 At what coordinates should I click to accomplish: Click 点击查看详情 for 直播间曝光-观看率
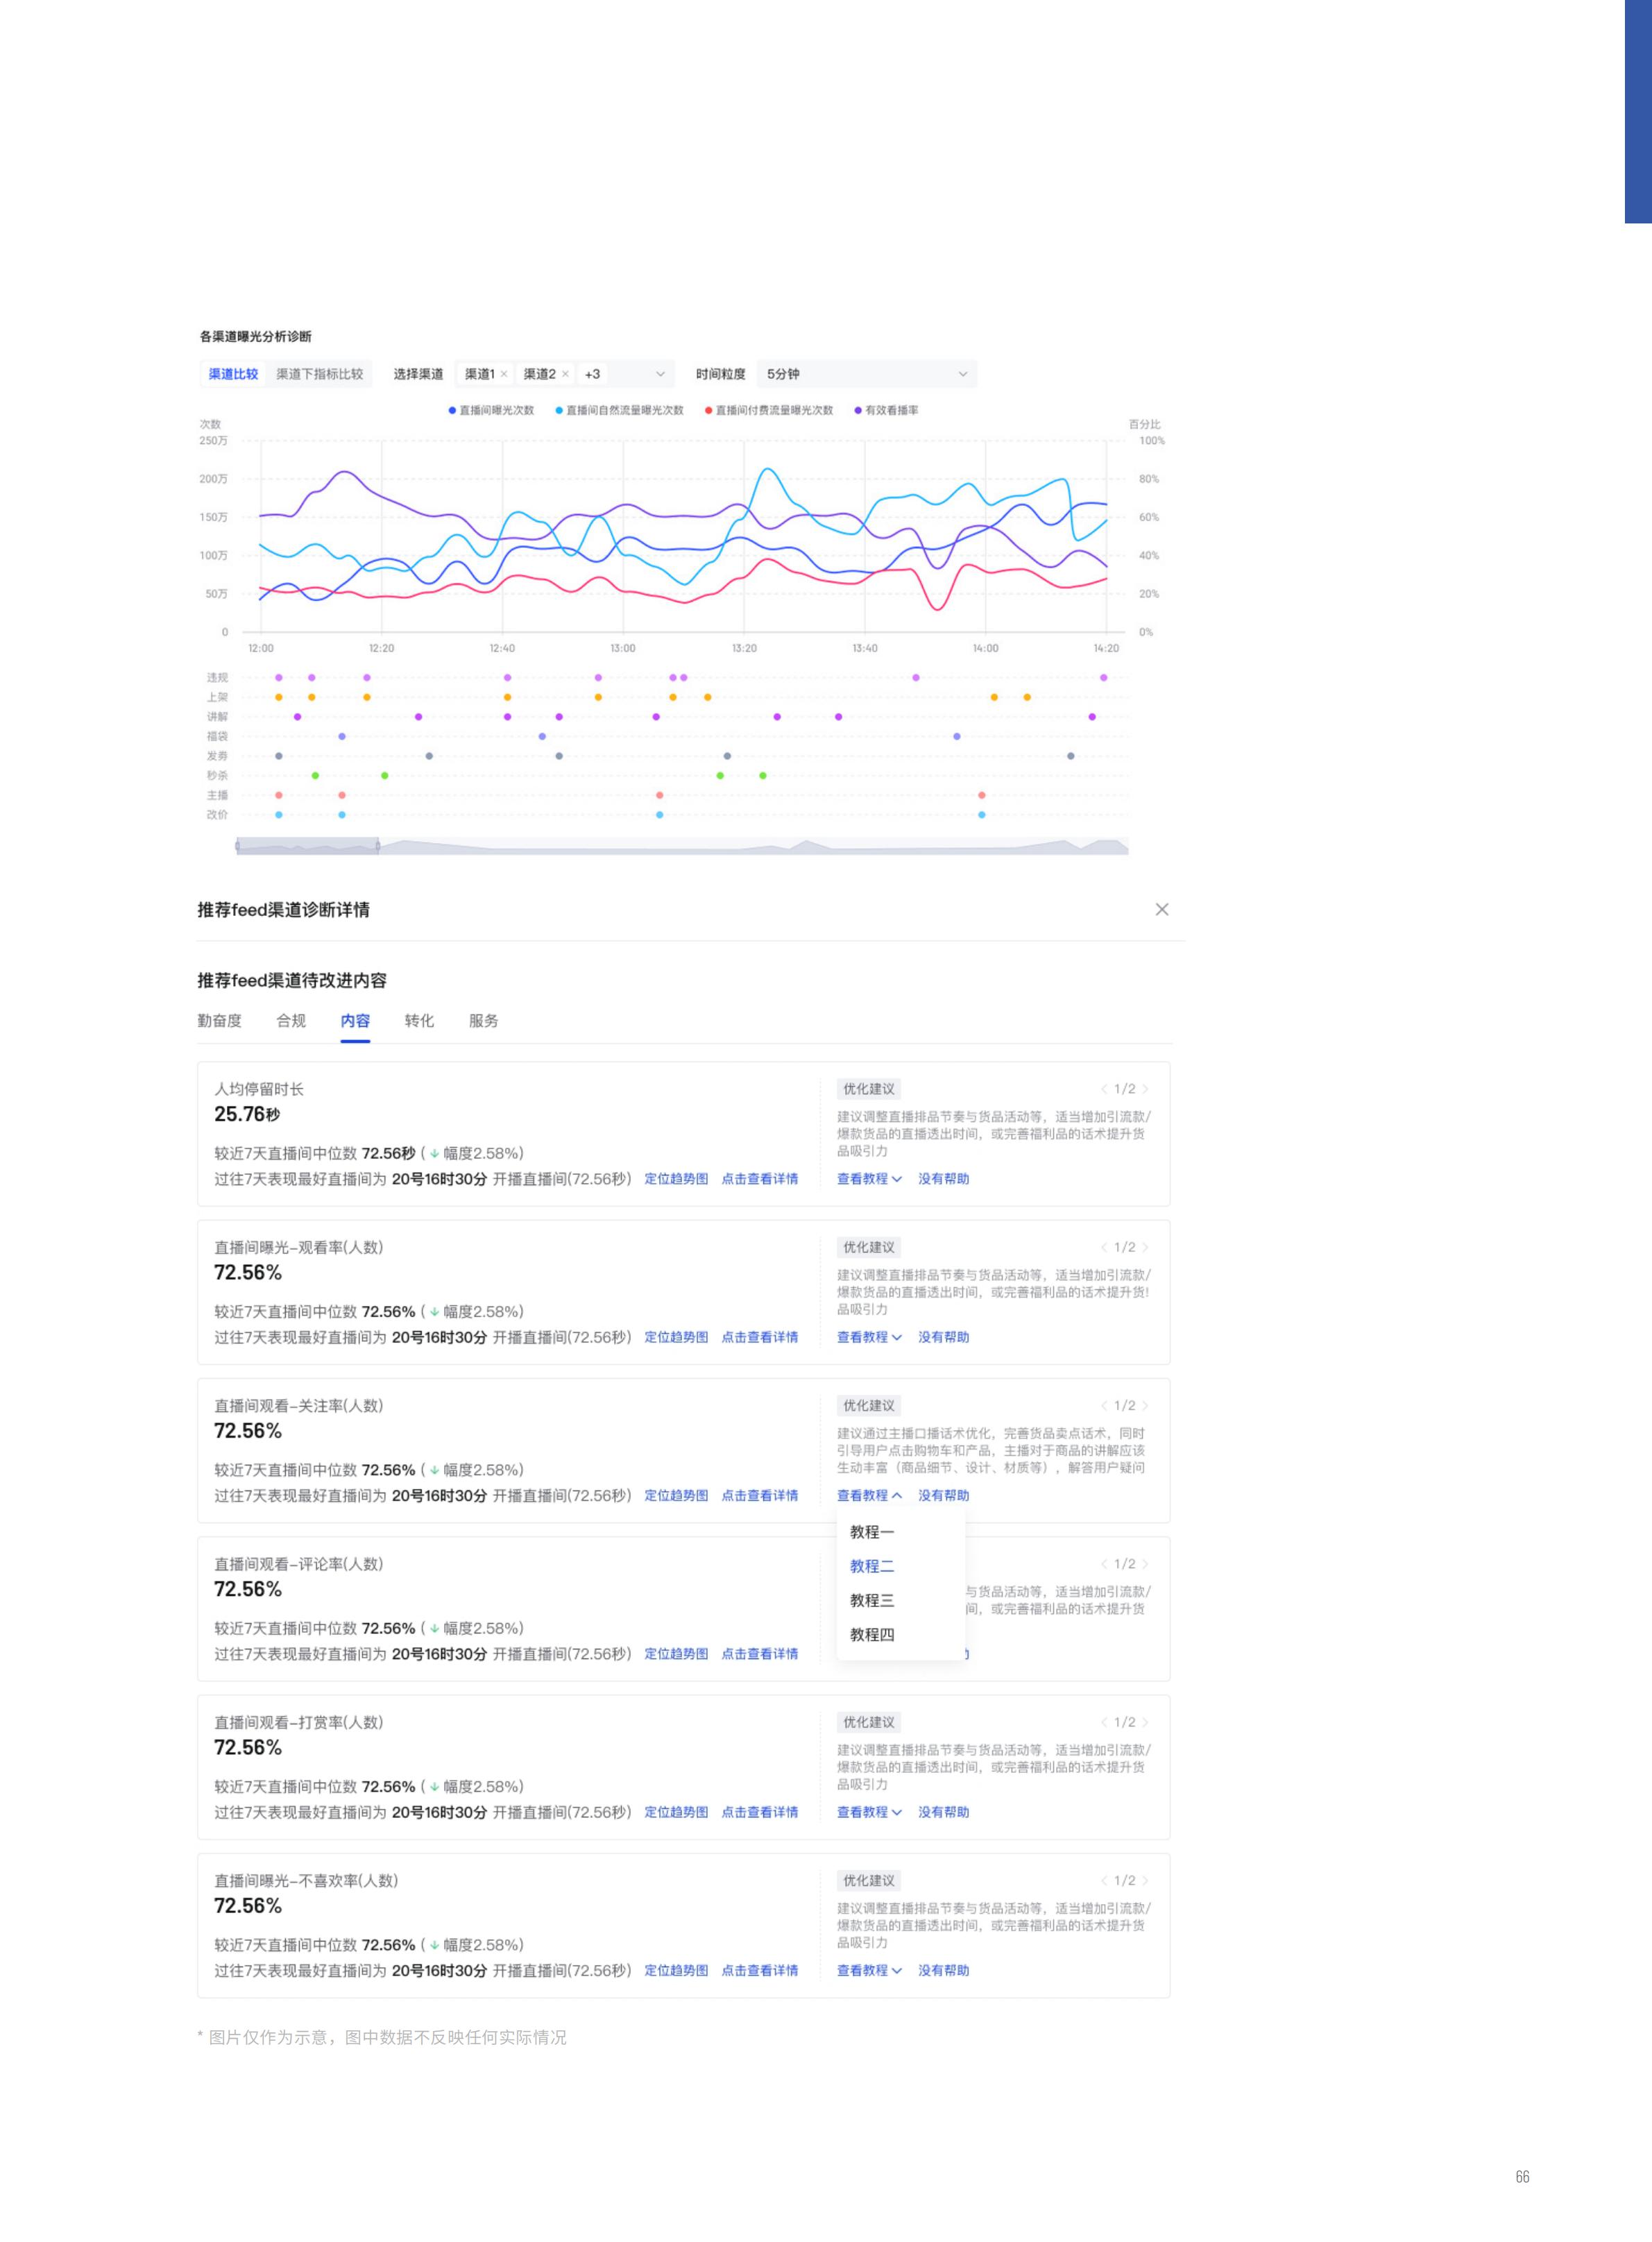tap(760, 1337)
